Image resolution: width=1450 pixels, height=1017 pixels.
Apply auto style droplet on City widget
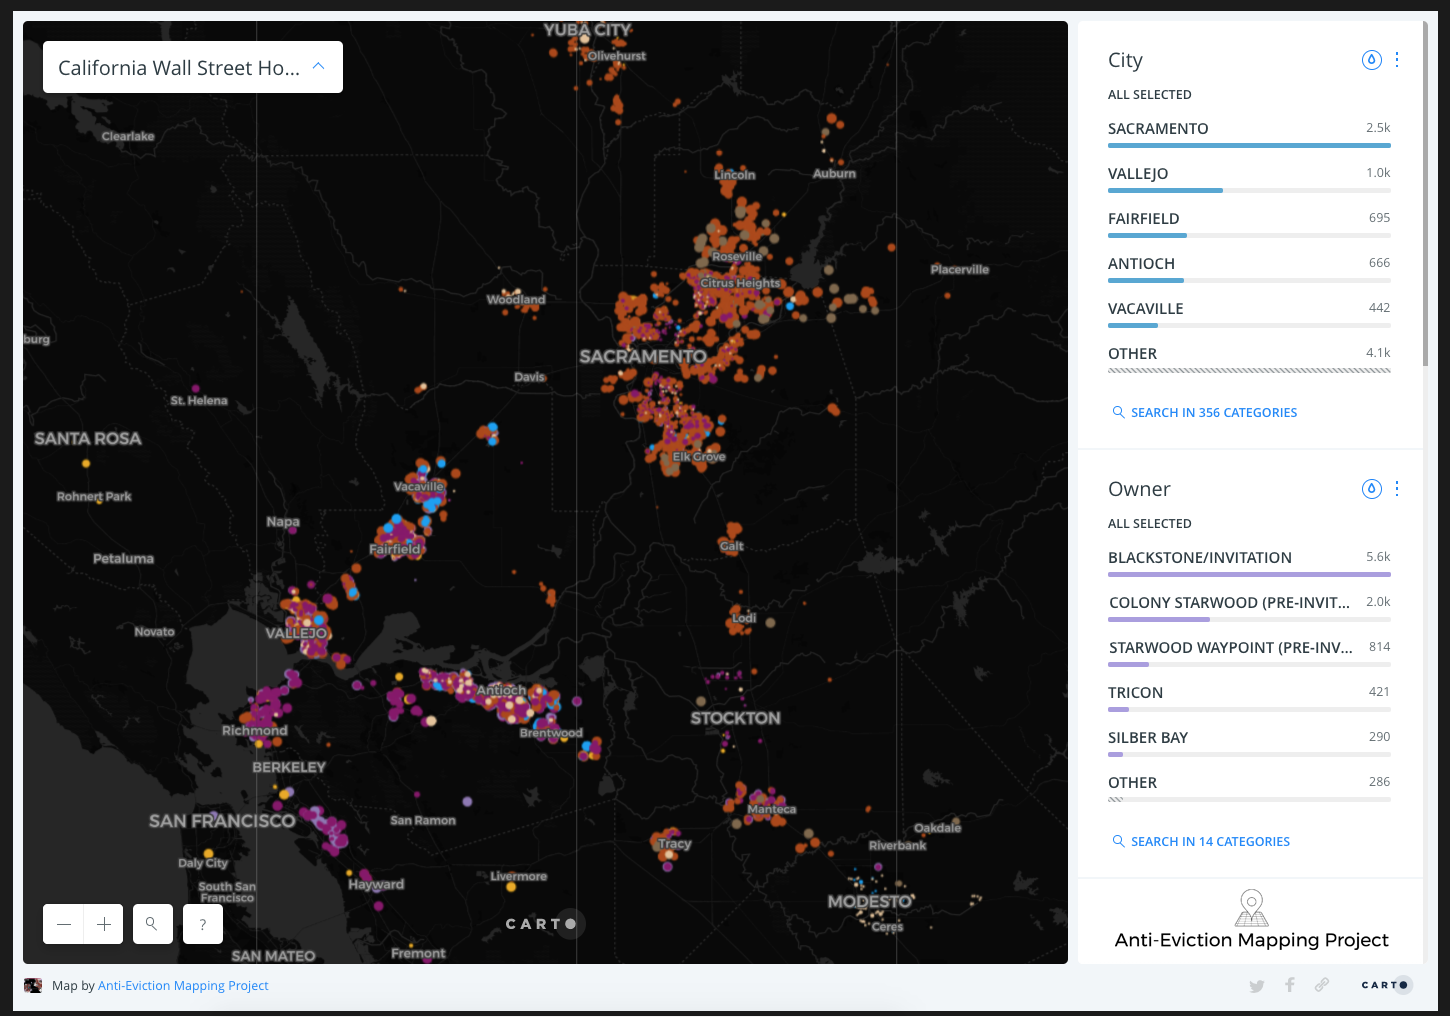pyautogui.click(x=1371, y=60)
